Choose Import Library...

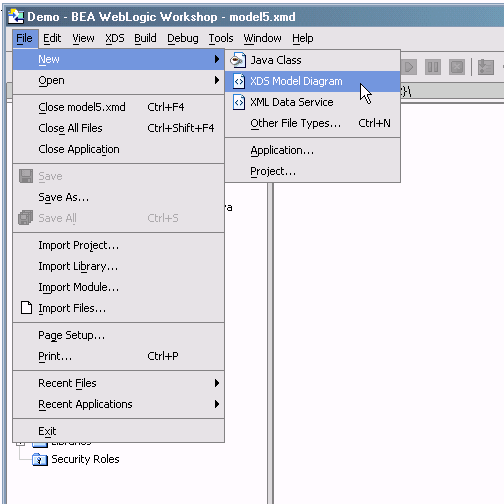pos(119,266)
